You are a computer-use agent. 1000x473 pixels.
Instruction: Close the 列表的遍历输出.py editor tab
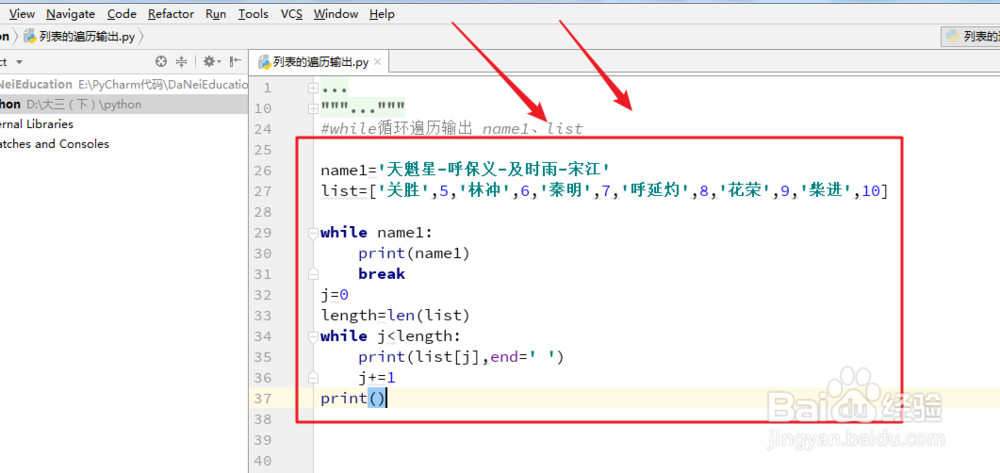378,62
